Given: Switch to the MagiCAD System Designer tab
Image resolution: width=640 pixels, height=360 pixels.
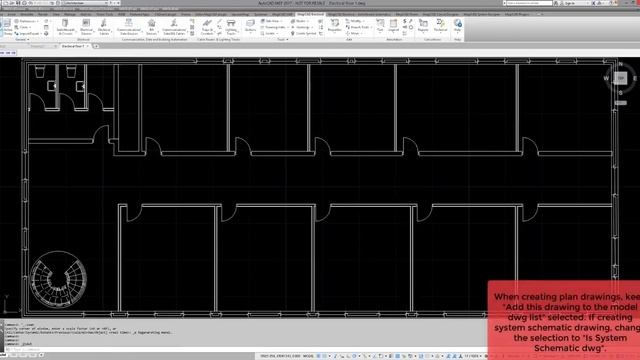Looking at the screenshot, I should tap(481, 14).
